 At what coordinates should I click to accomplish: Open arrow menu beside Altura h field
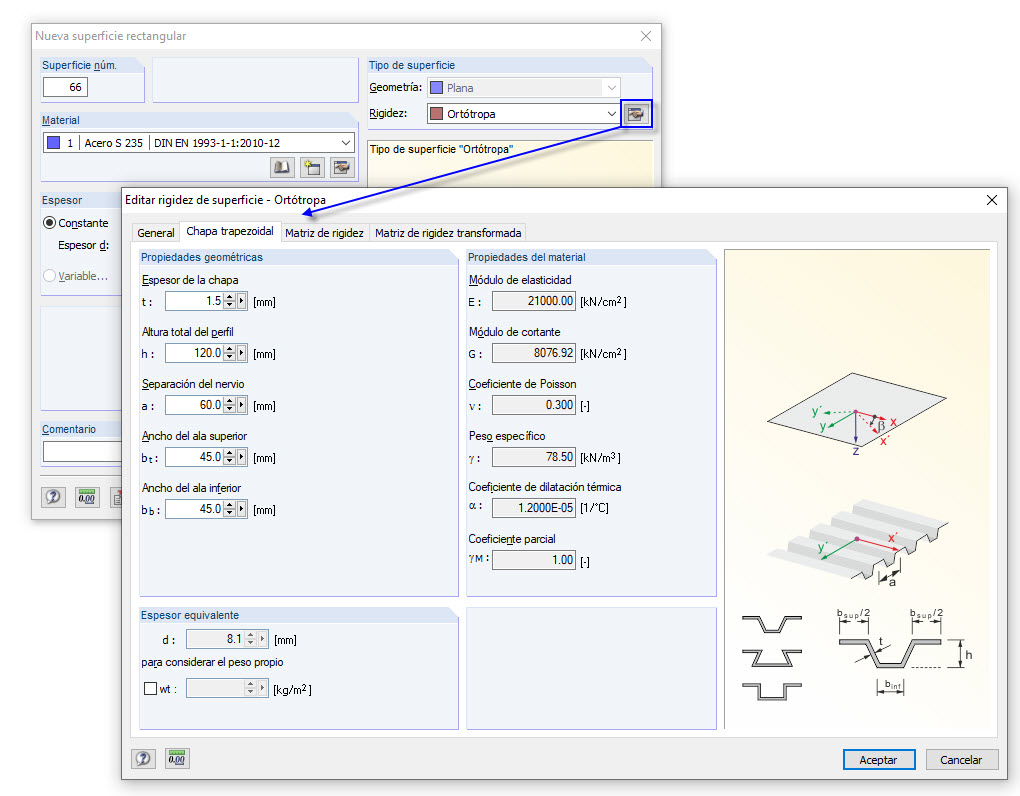click(x=242, y=352)
